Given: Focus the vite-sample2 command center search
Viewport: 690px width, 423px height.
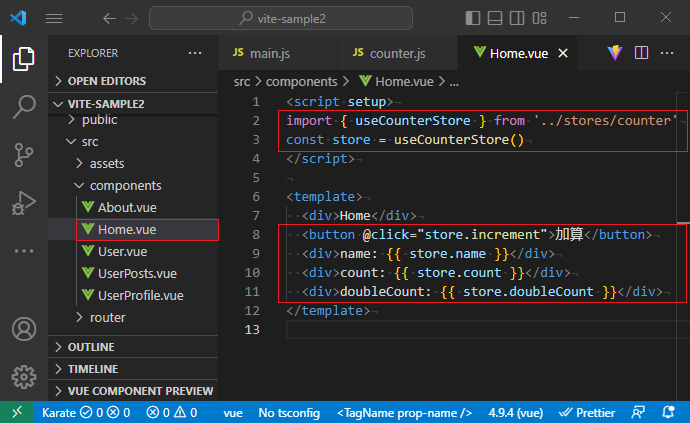Looking at the screenshot, I should [x=281, y=18].
